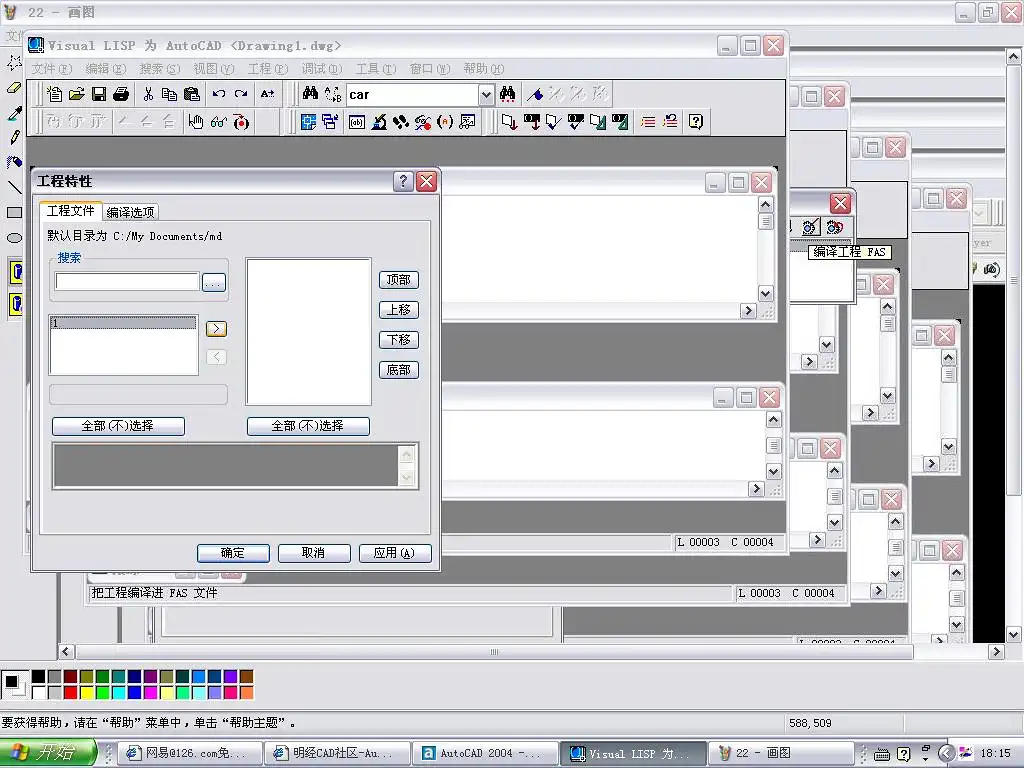Pick the yellow color swatch in Paint palette
Image resolution: width=1024 pixels, height=768 pixels.
pyautogui.click(x=86, y=692)
